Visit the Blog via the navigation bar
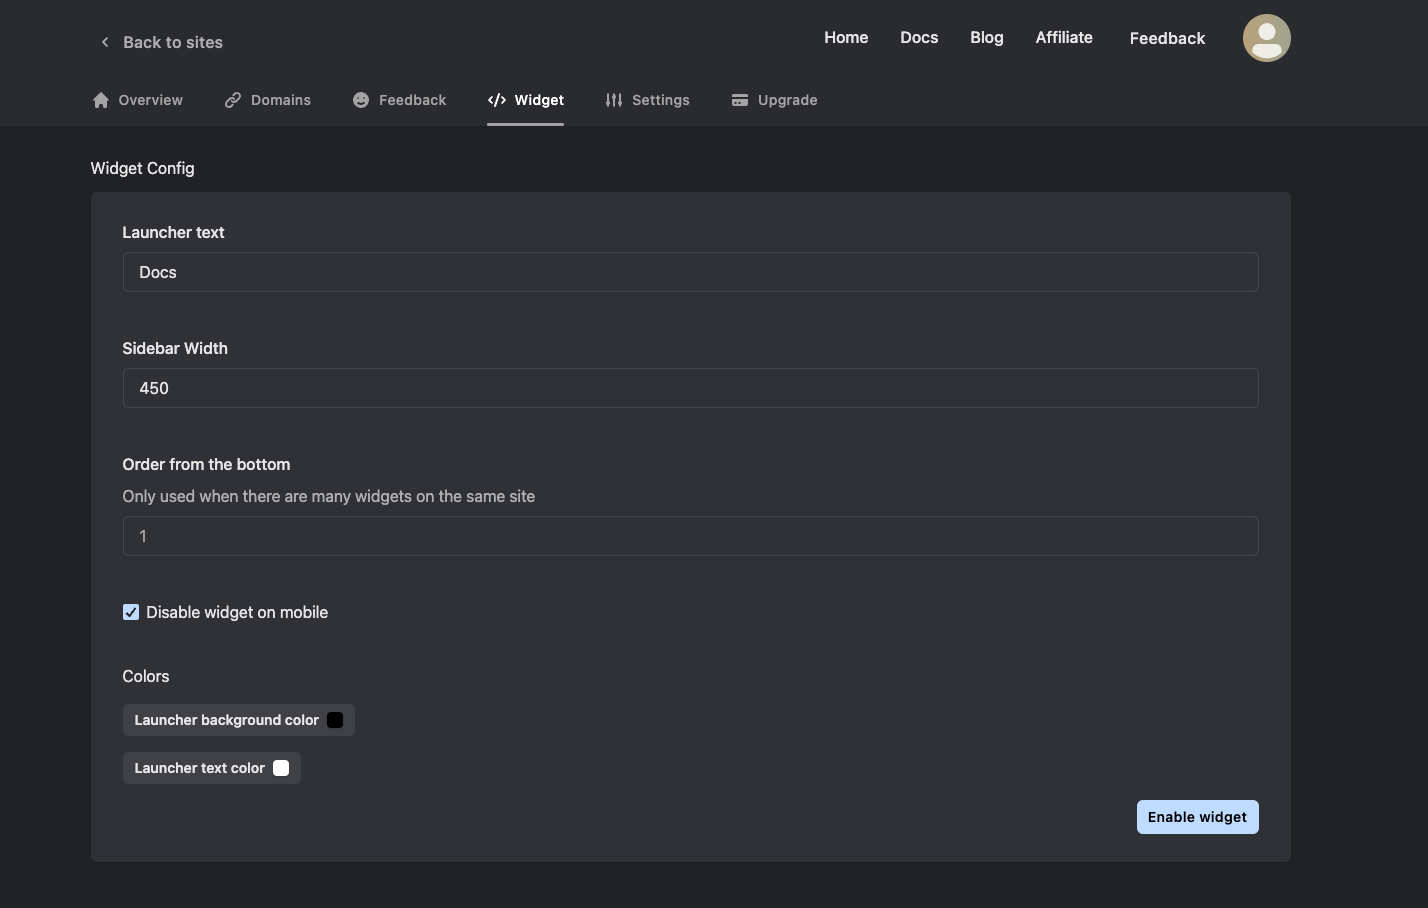1428x908 pixels. [x=986, y=37]
